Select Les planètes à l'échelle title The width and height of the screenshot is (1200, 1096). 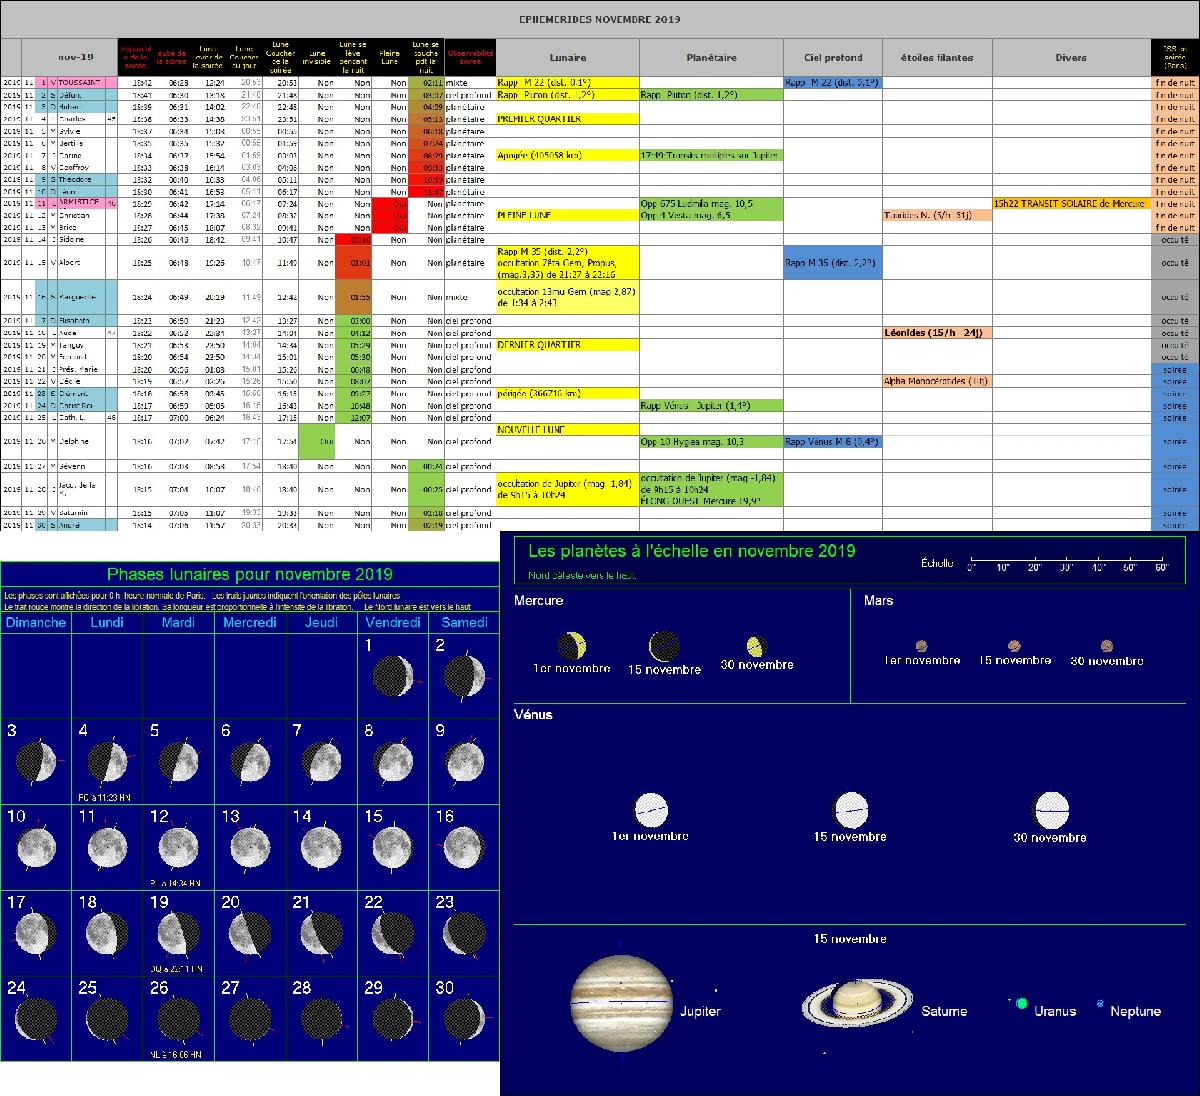click(691, 550)
